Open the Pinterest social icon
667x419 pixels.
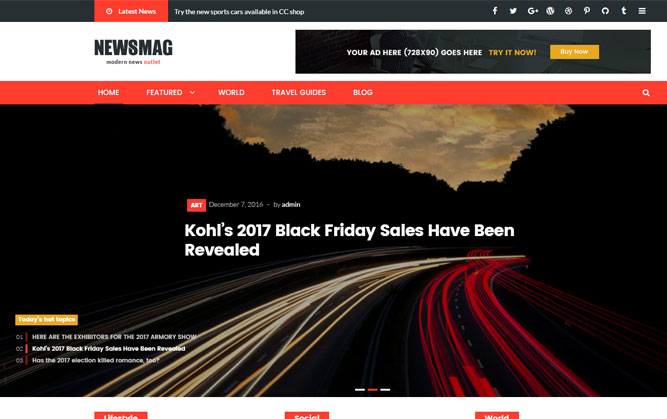coord(587,11)
